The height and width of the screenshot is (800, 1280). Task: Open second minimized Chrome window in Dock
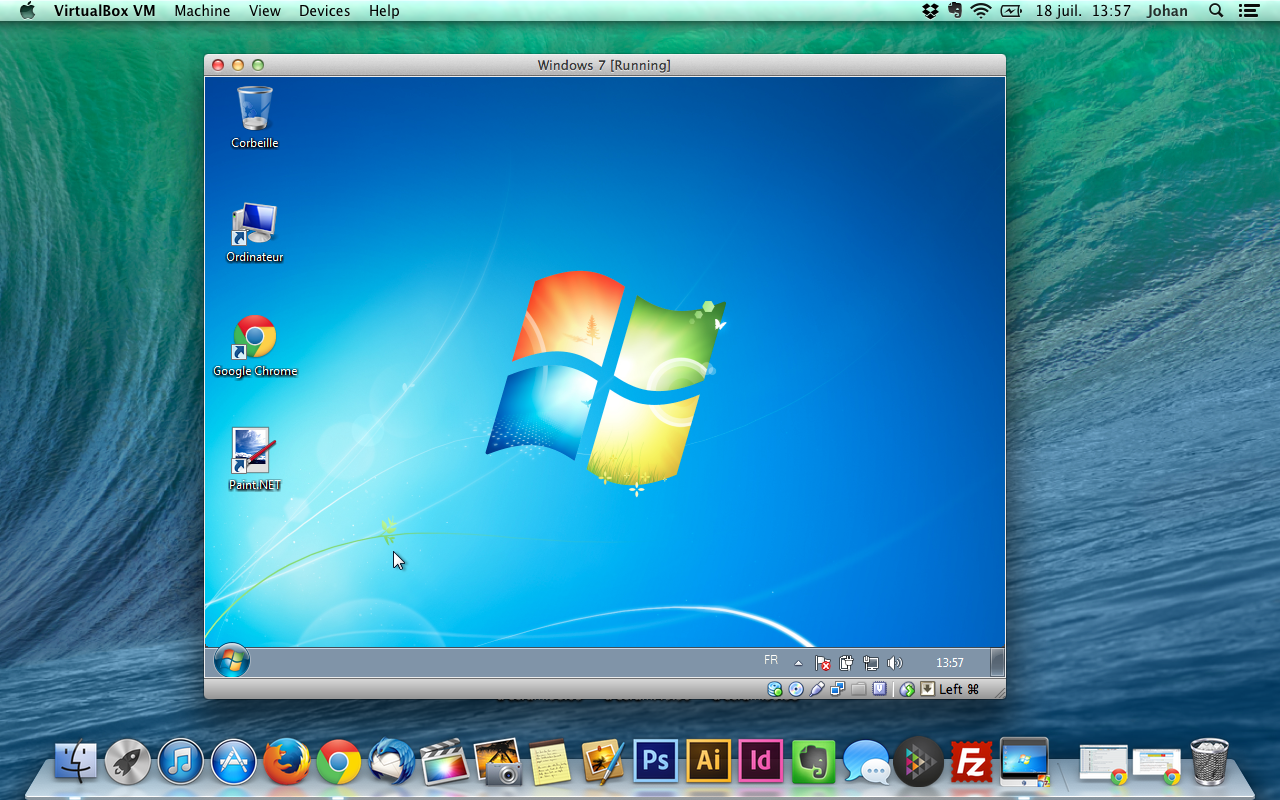(1157, 765)
